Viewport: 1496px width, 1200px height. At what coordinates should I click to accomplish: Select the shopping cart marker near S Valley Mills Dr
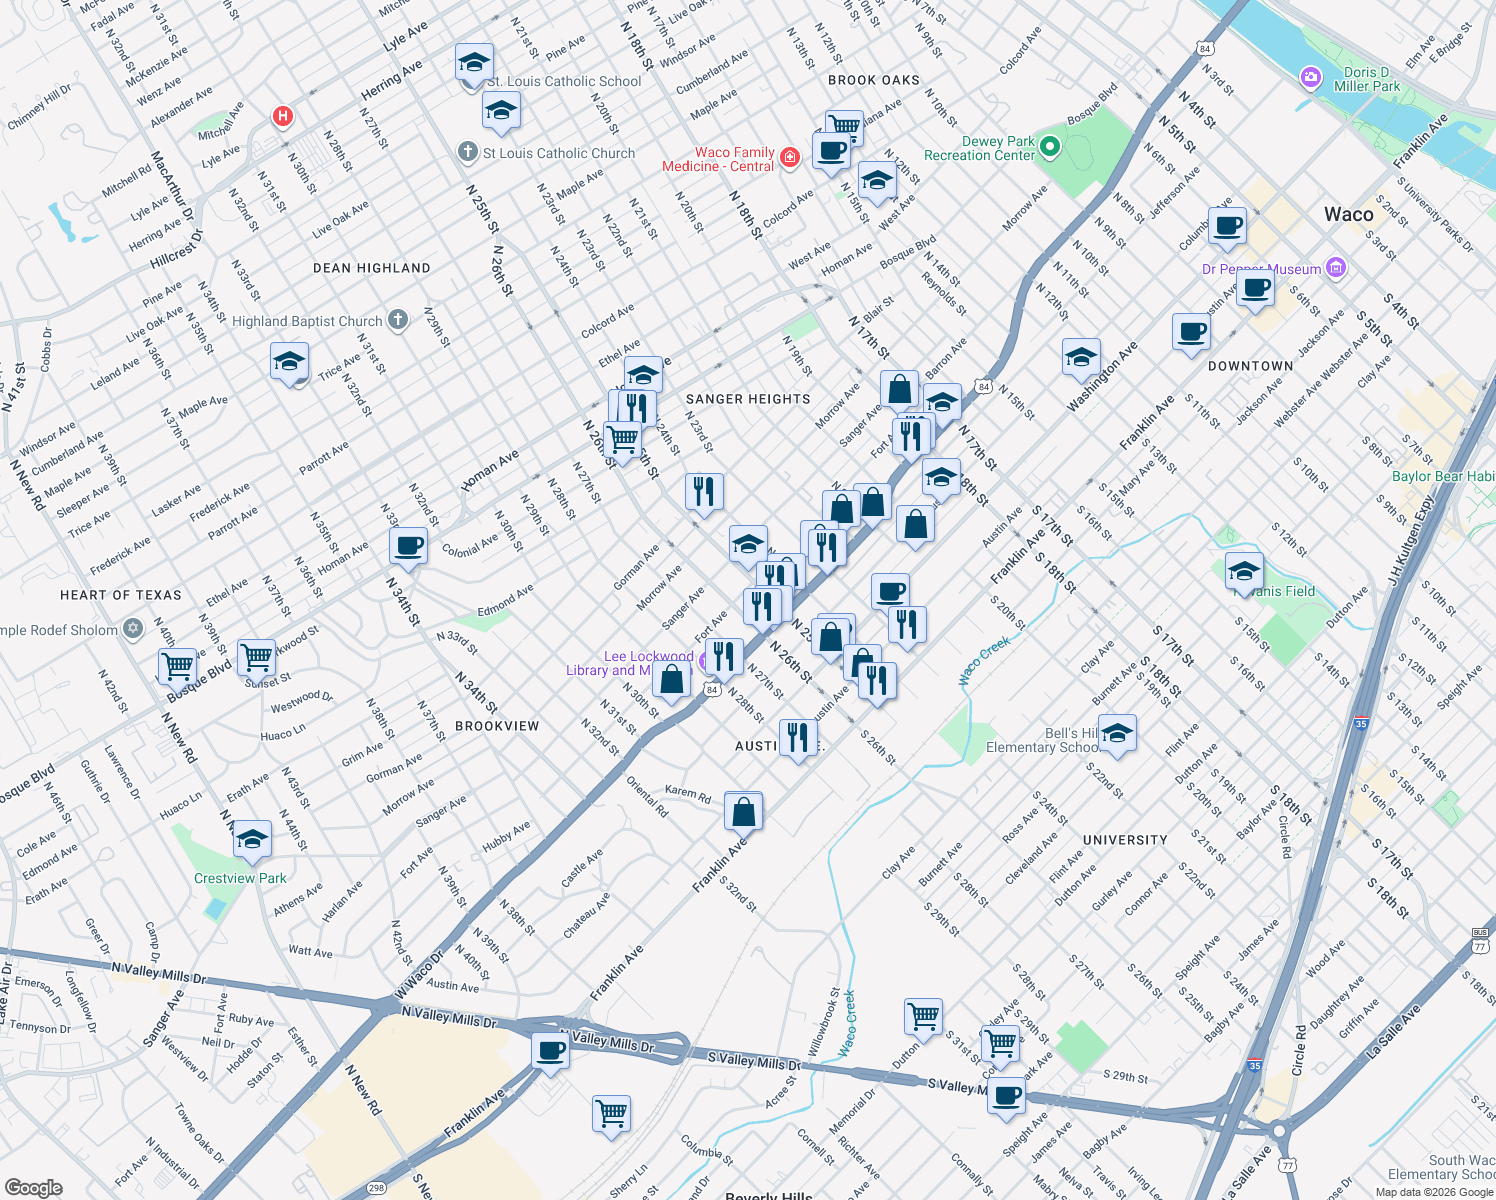[1002, 1041]
